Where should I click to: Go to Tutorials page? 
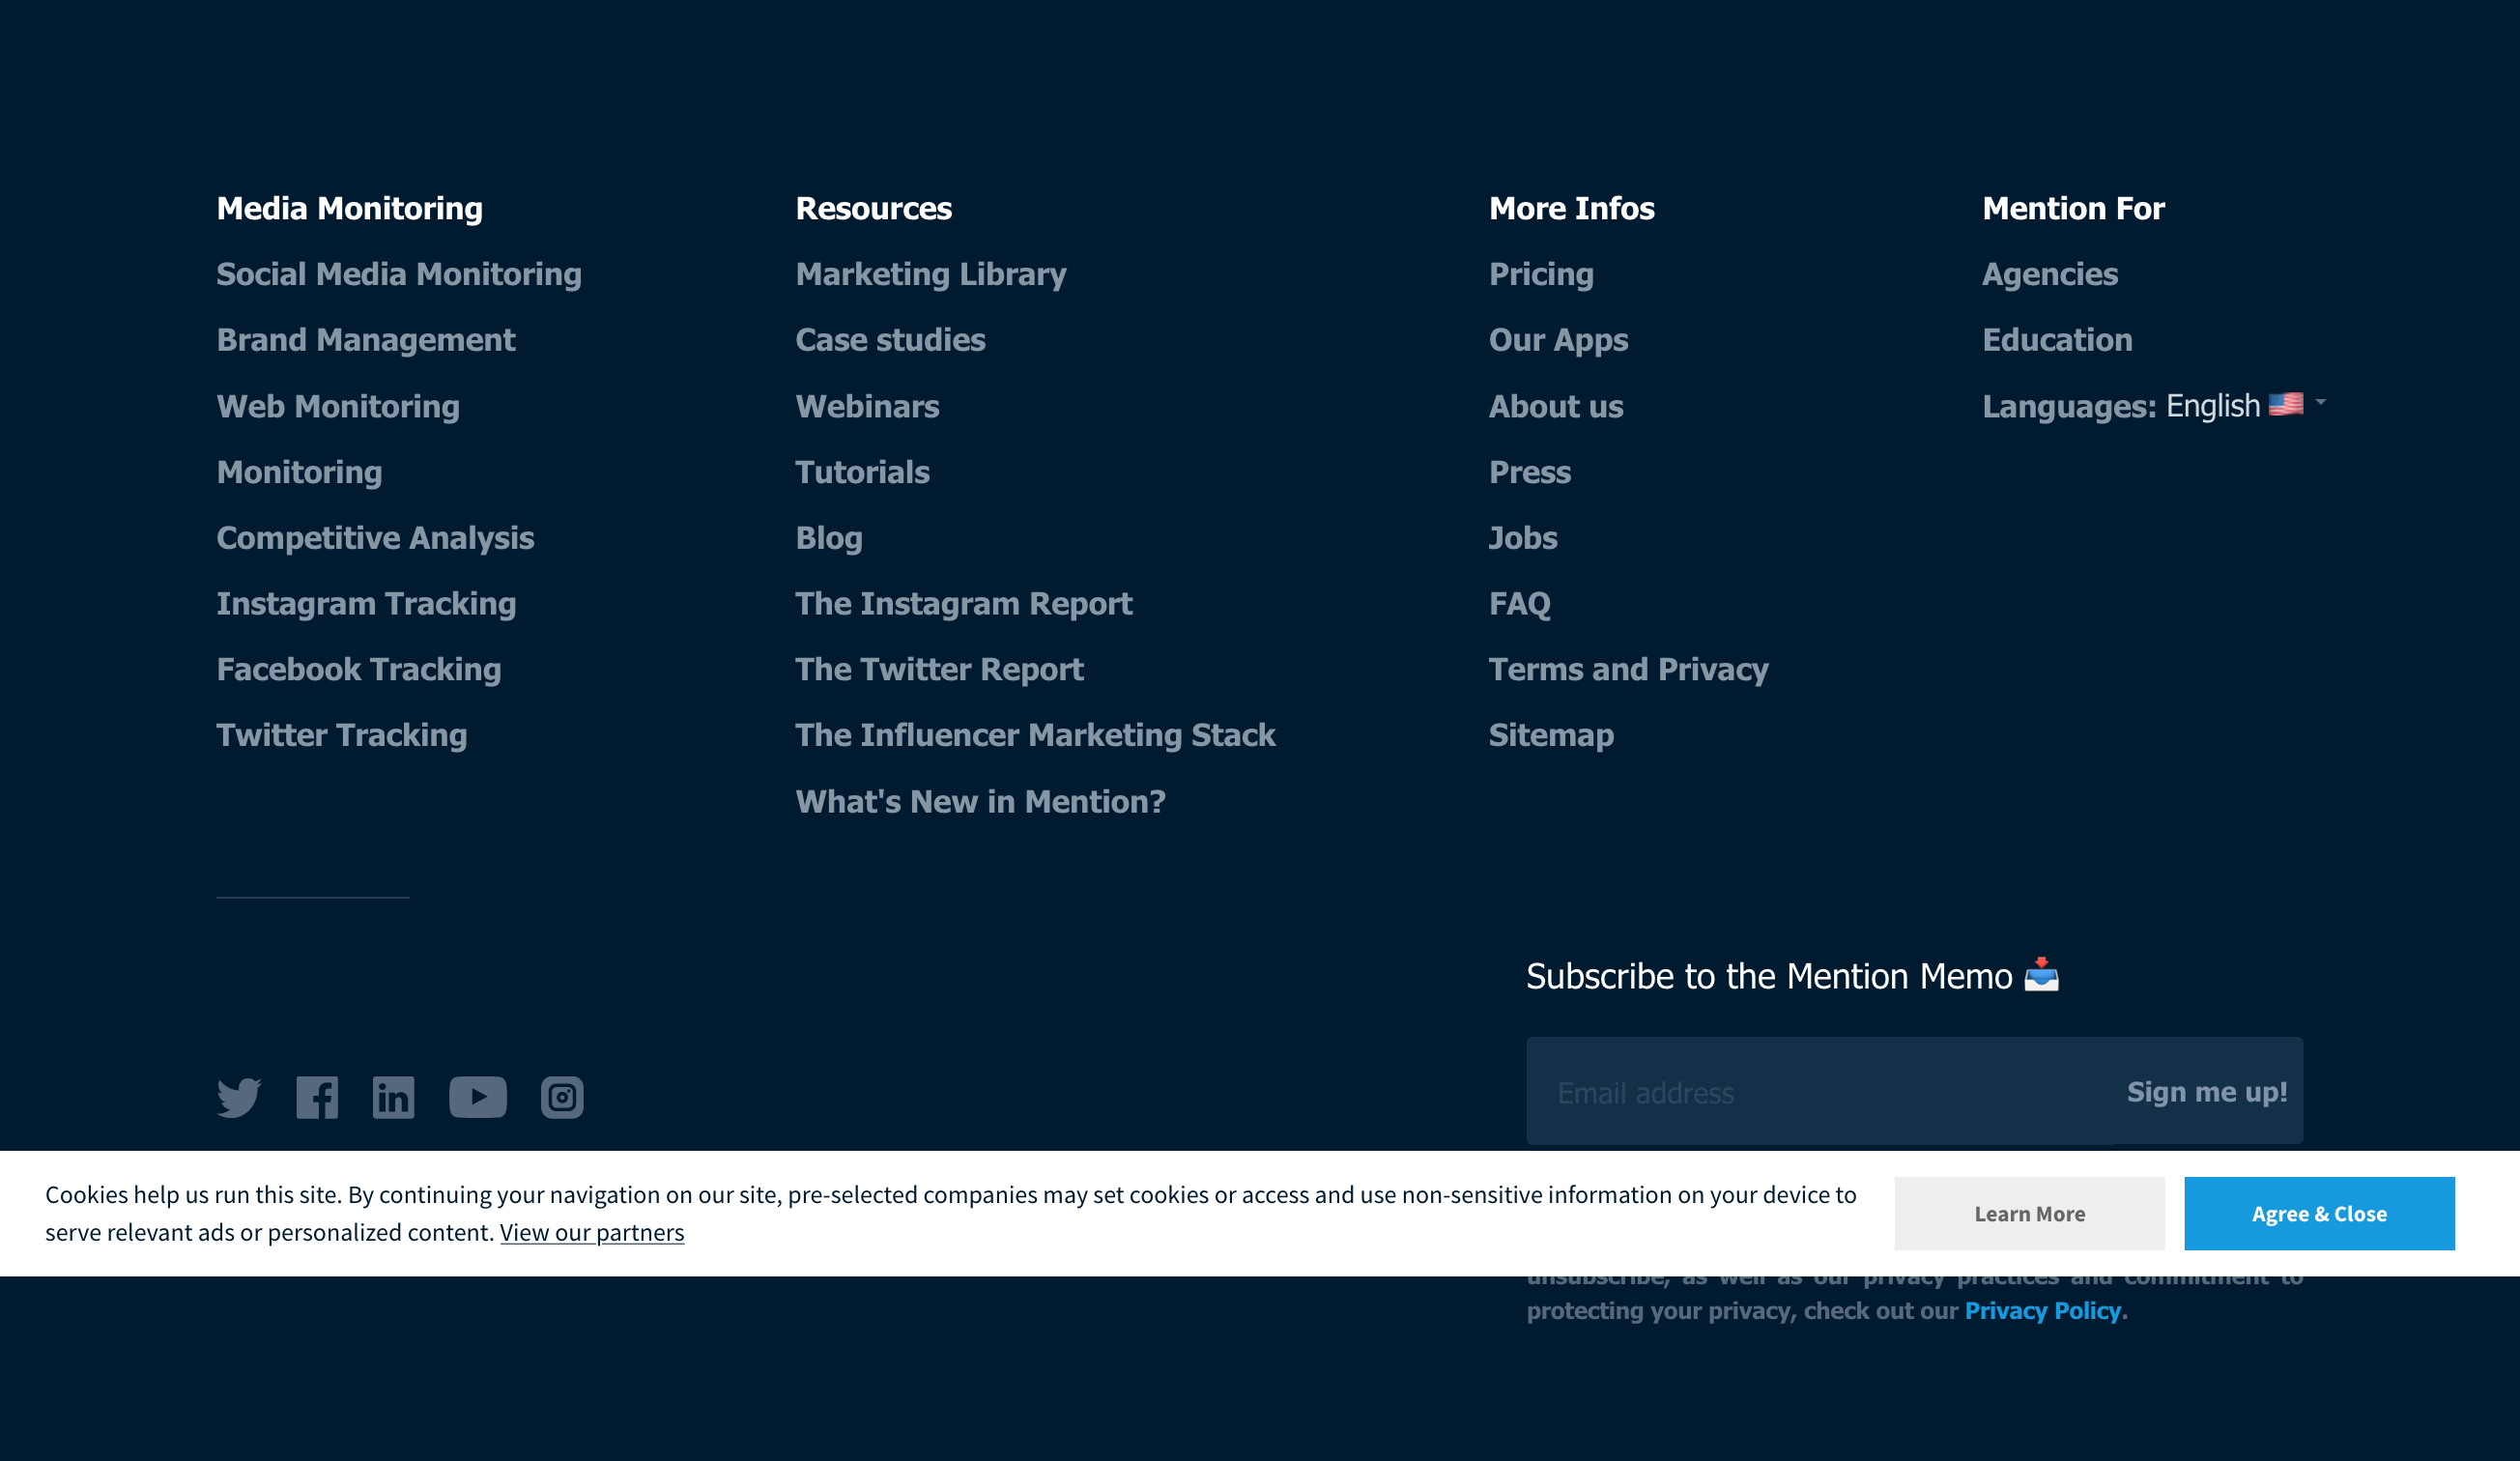click(x=862, y=472)
